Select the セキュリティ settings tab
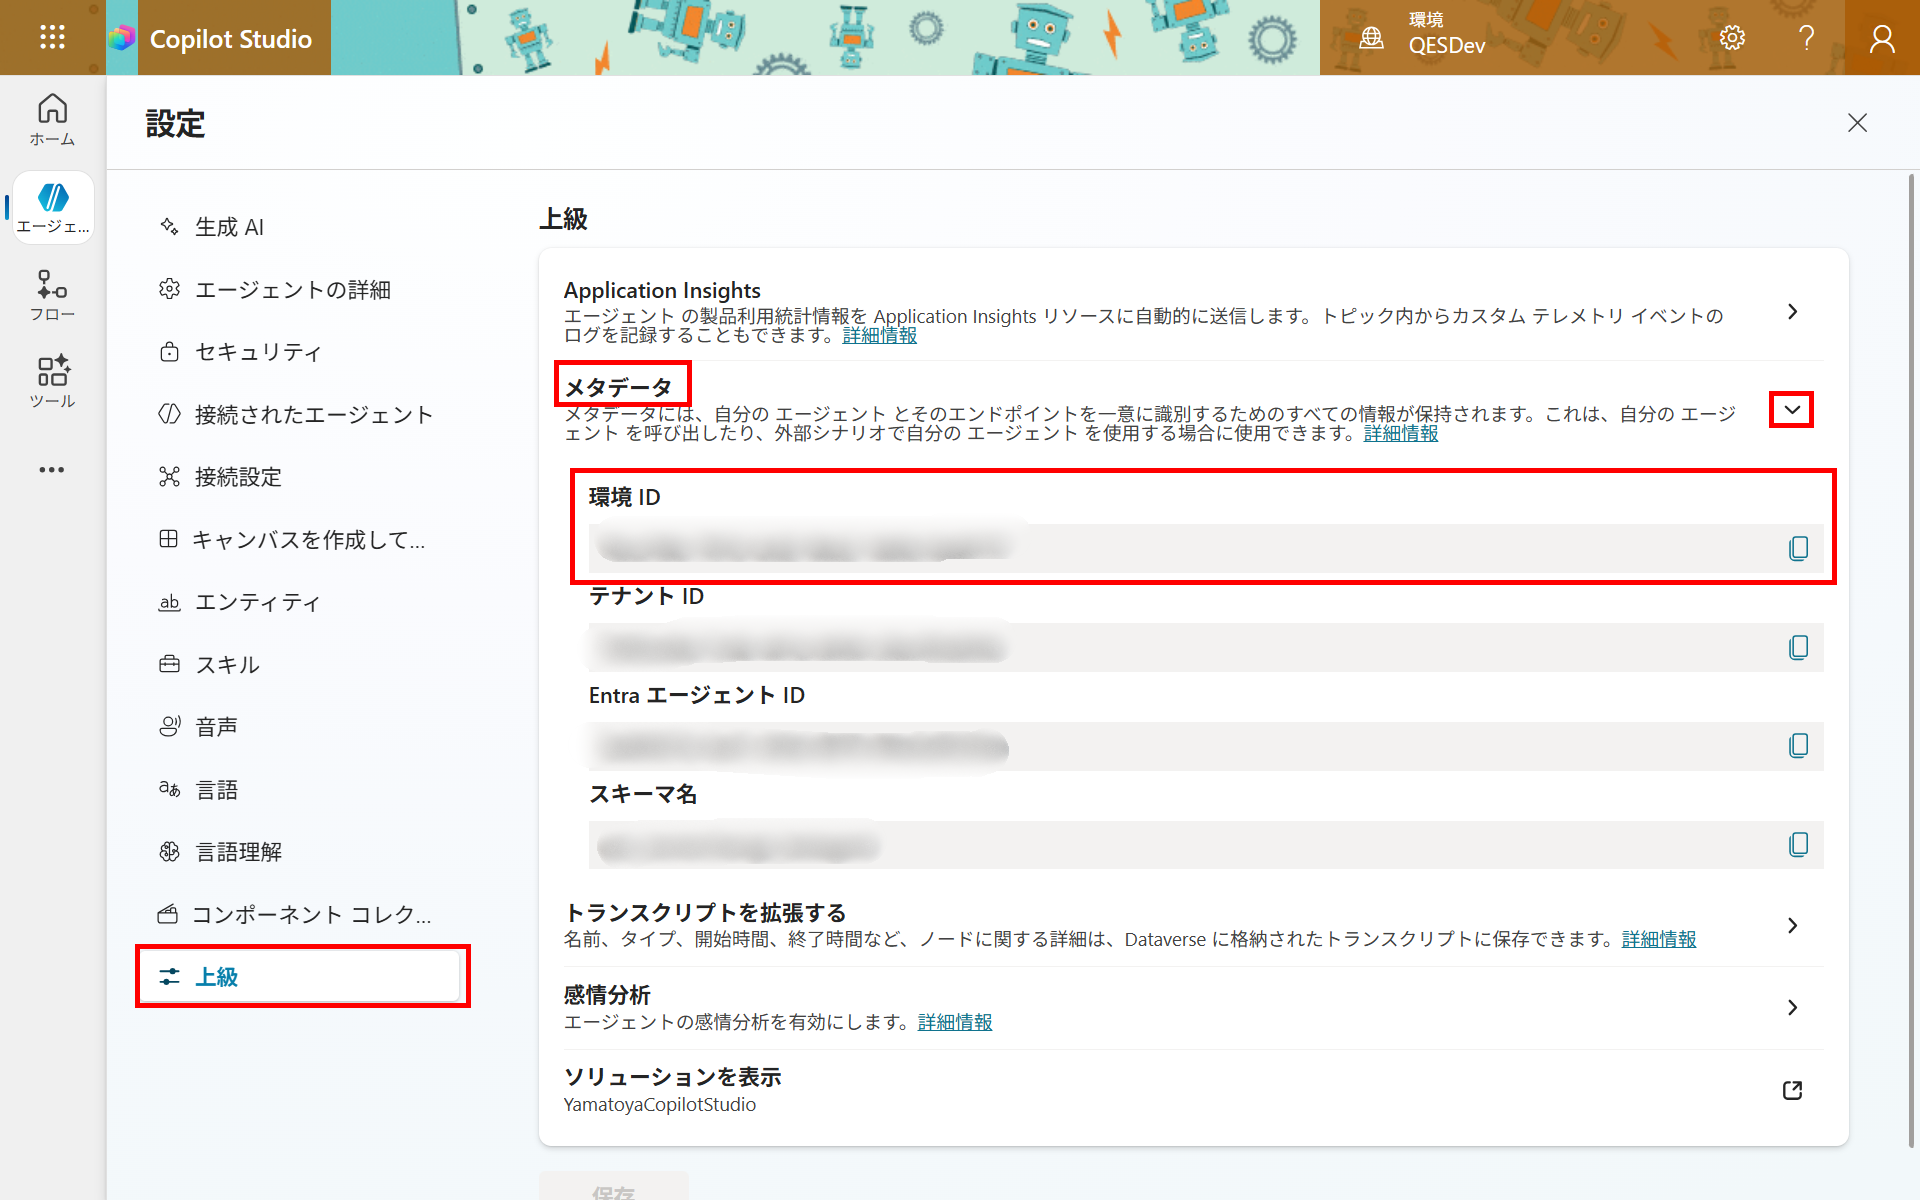1920x1200 pixels. point(300,352)
